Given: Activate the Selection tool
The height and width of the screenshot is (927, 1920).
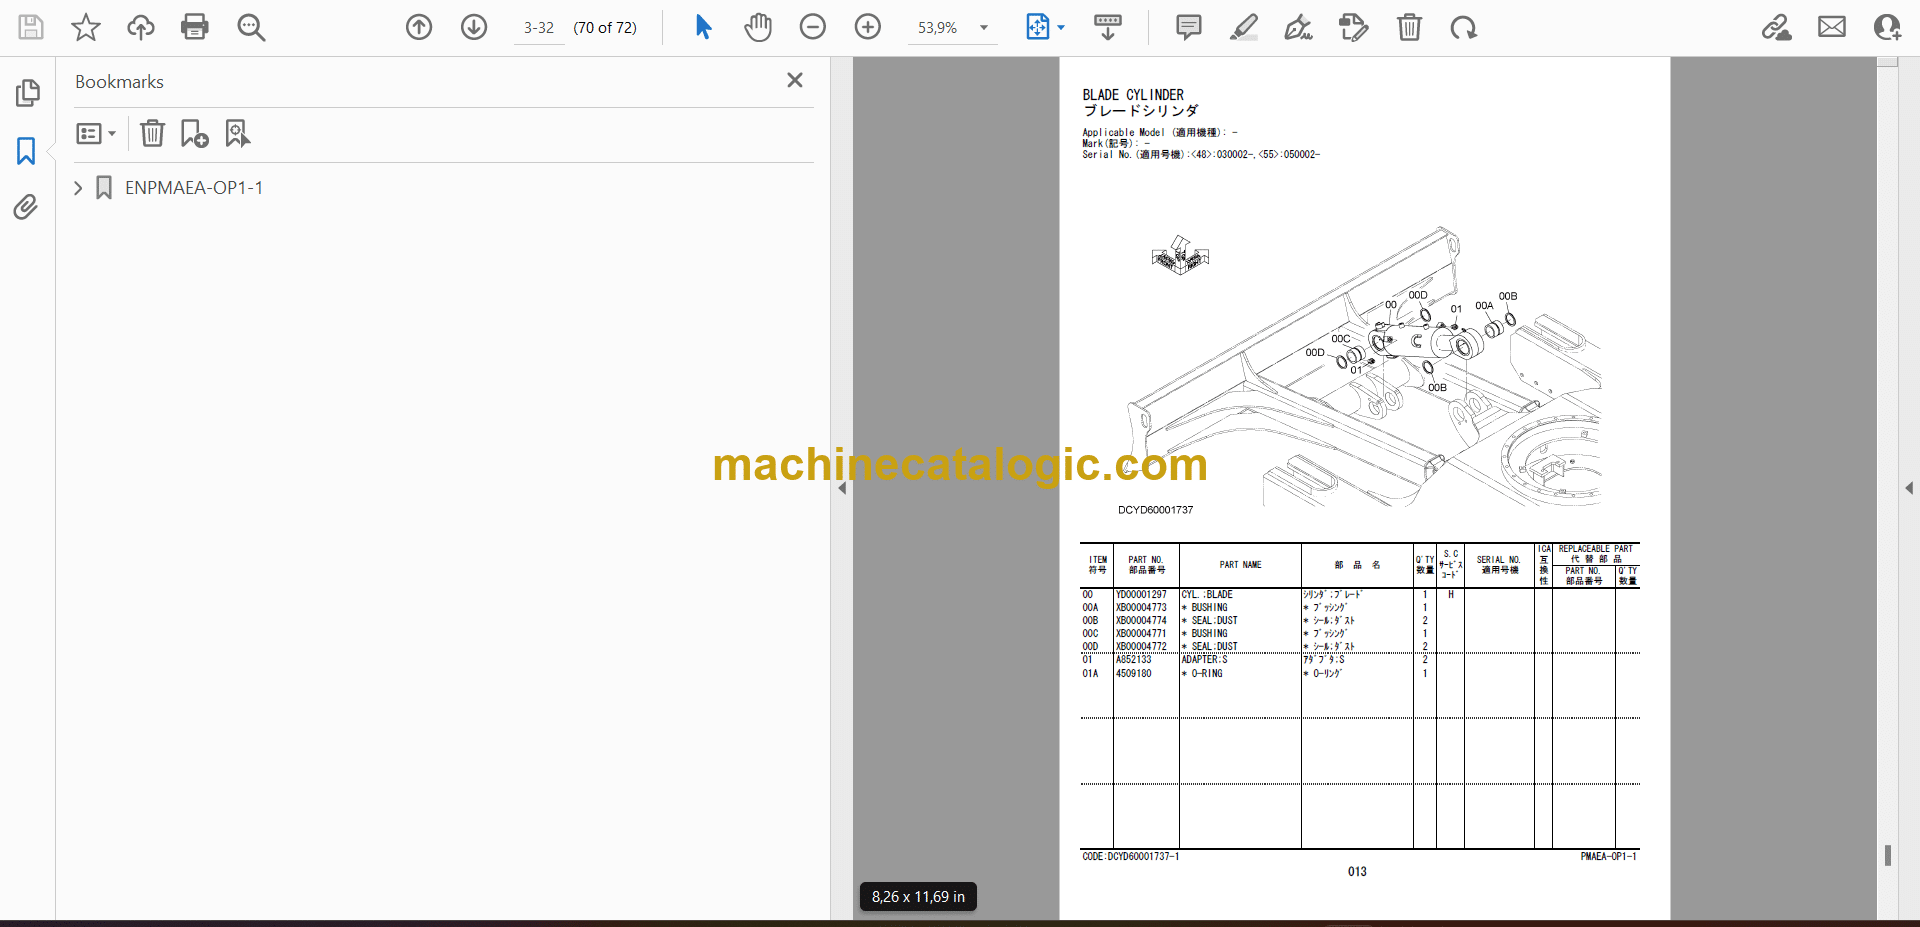Looking at the screenshot, I should [x=703, y=27].
